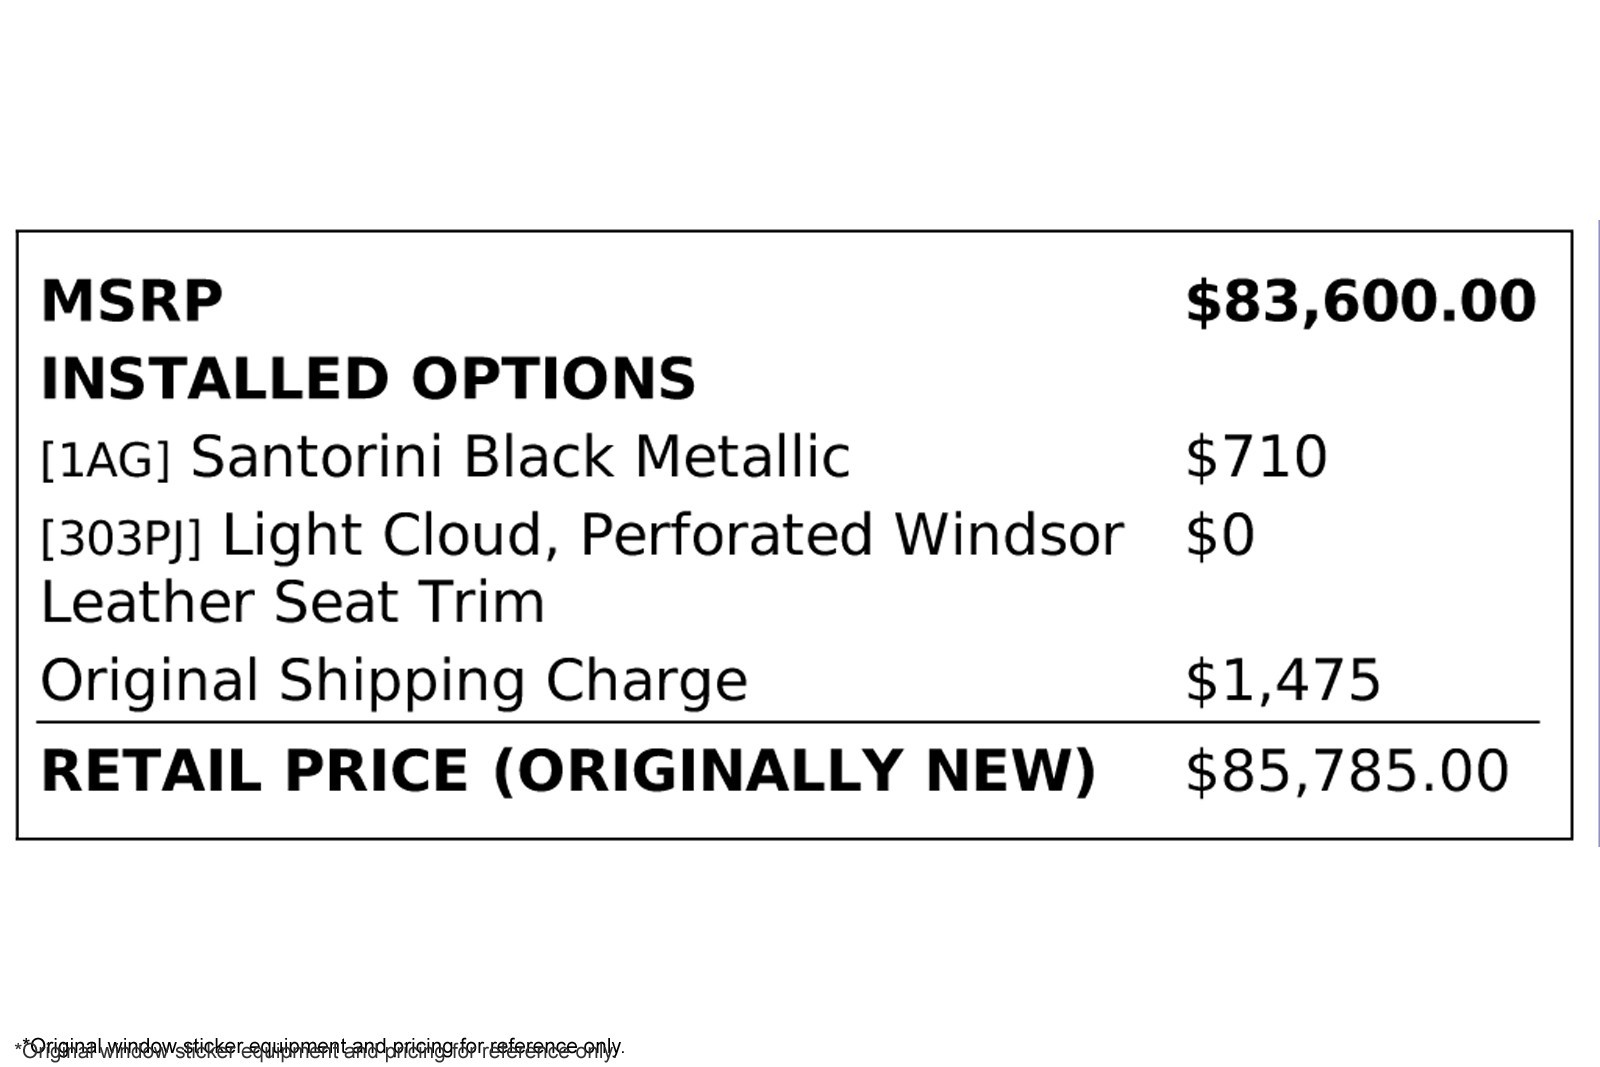The width and height of the screenshot is (1600, 1067).
Task: Click the [303PJ] option code
Action: point(121,538)
